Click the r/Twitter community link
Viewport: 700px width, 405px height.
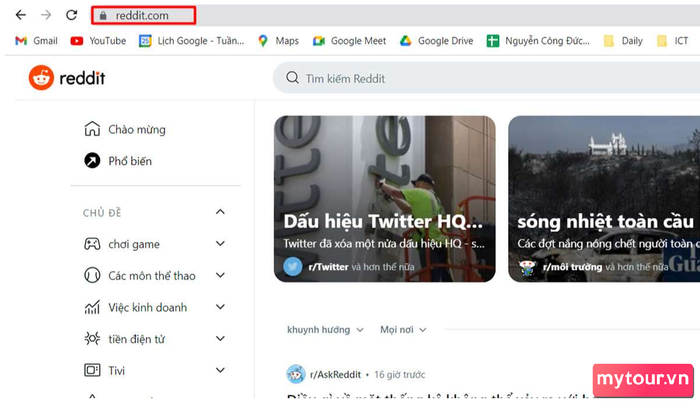tap(328, 267)
